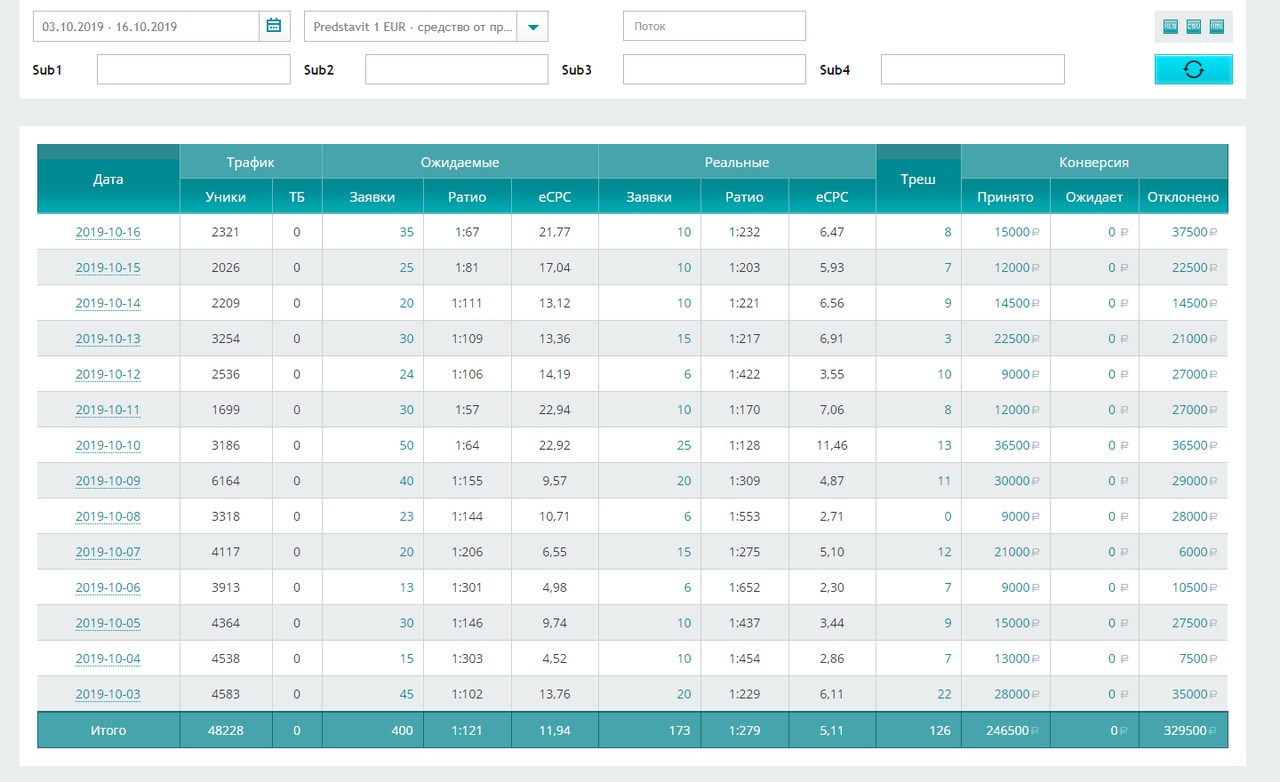The image size is (1280, 782).
Task: Click the Итого total row label
Action: coord(108,730)
